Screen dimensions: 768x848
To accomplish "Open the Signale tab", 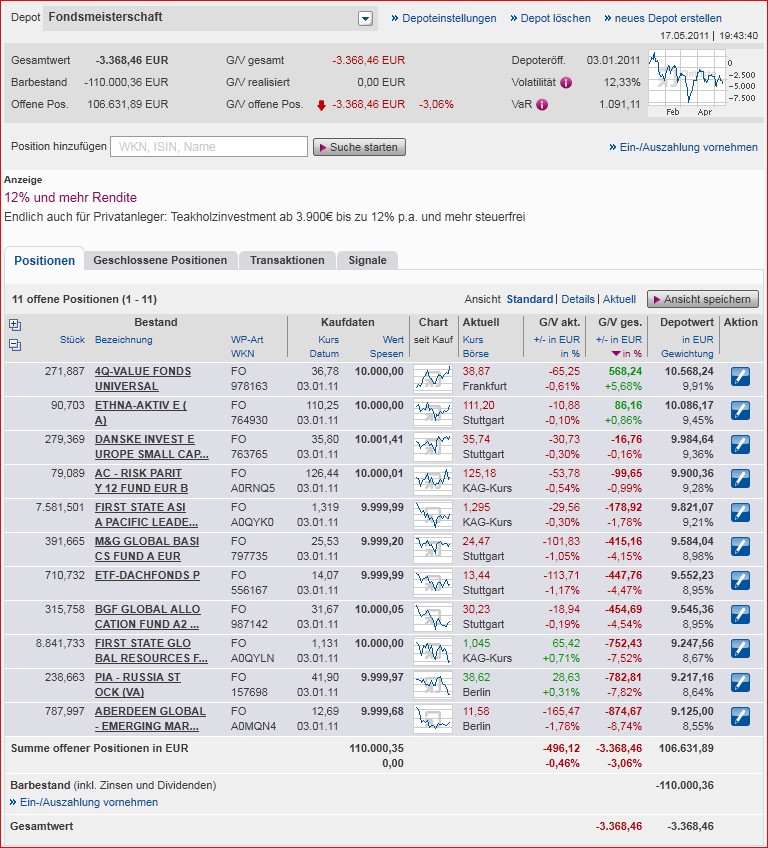I will (367, 260).
